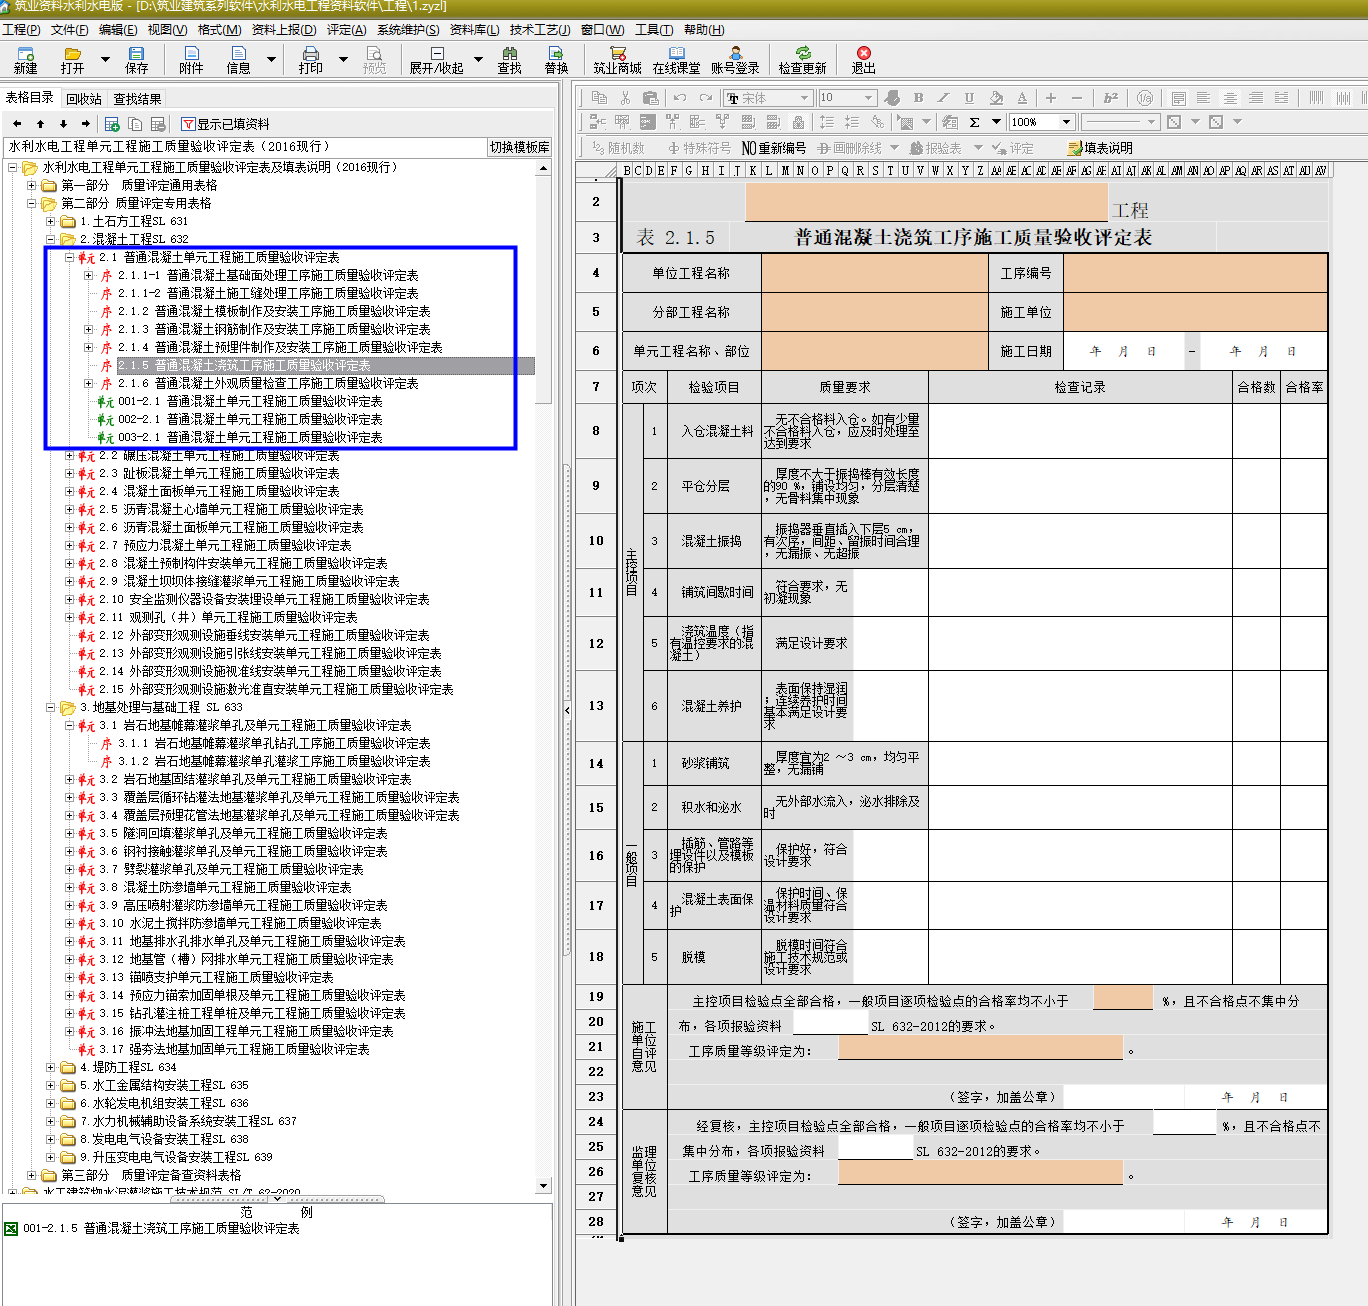Click the 打开 (Open) folder icon
The width and height of the screenshot is (1368, 1306).
[72, 60]
